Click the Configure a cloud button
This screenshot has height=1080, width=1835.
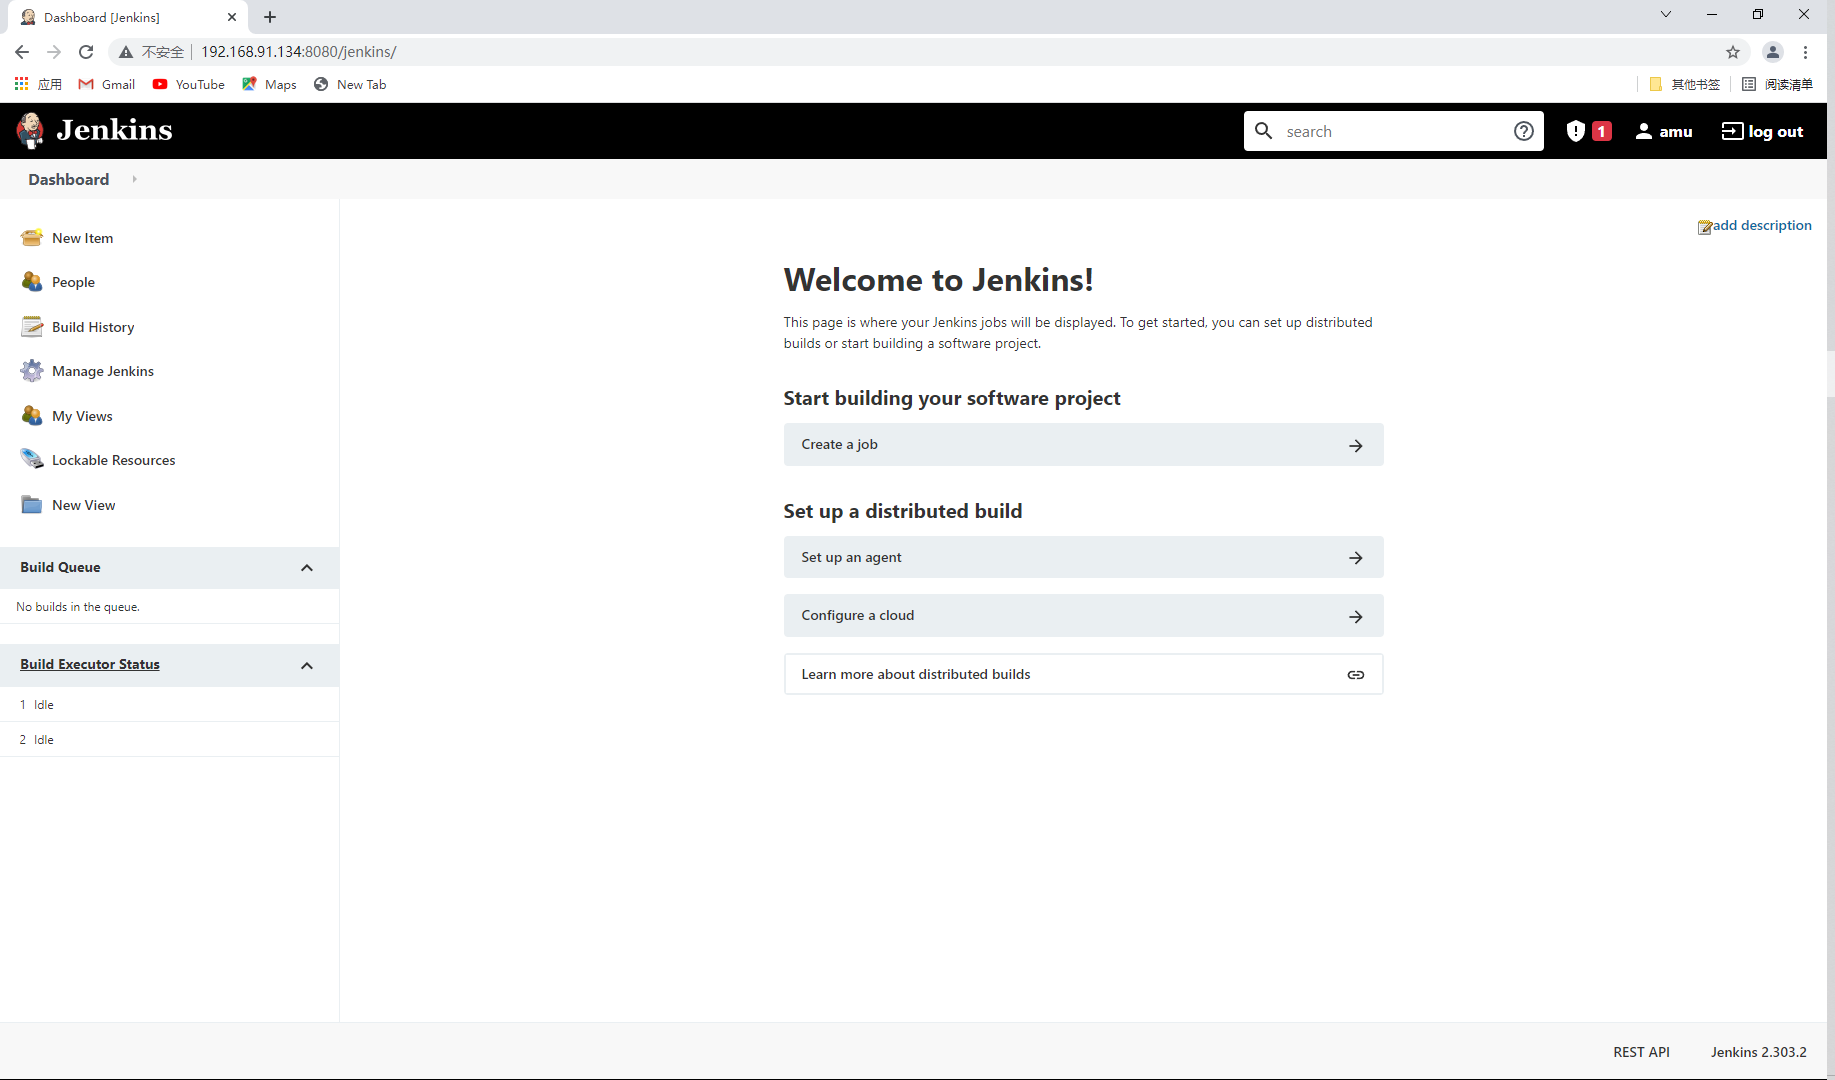[1083, 616]
